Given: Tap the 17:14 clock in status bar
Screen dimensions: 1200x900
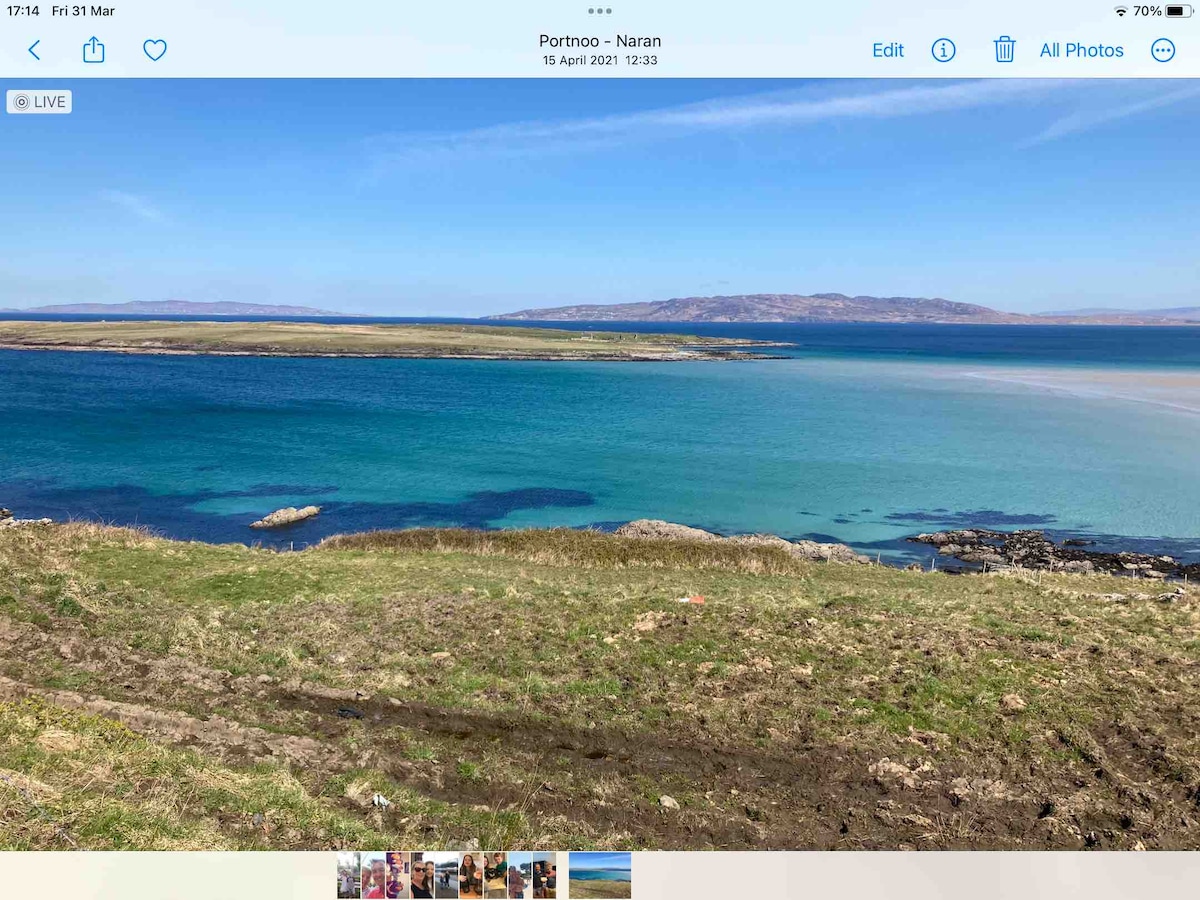Looking at the screenshot, I should (23, 11).
